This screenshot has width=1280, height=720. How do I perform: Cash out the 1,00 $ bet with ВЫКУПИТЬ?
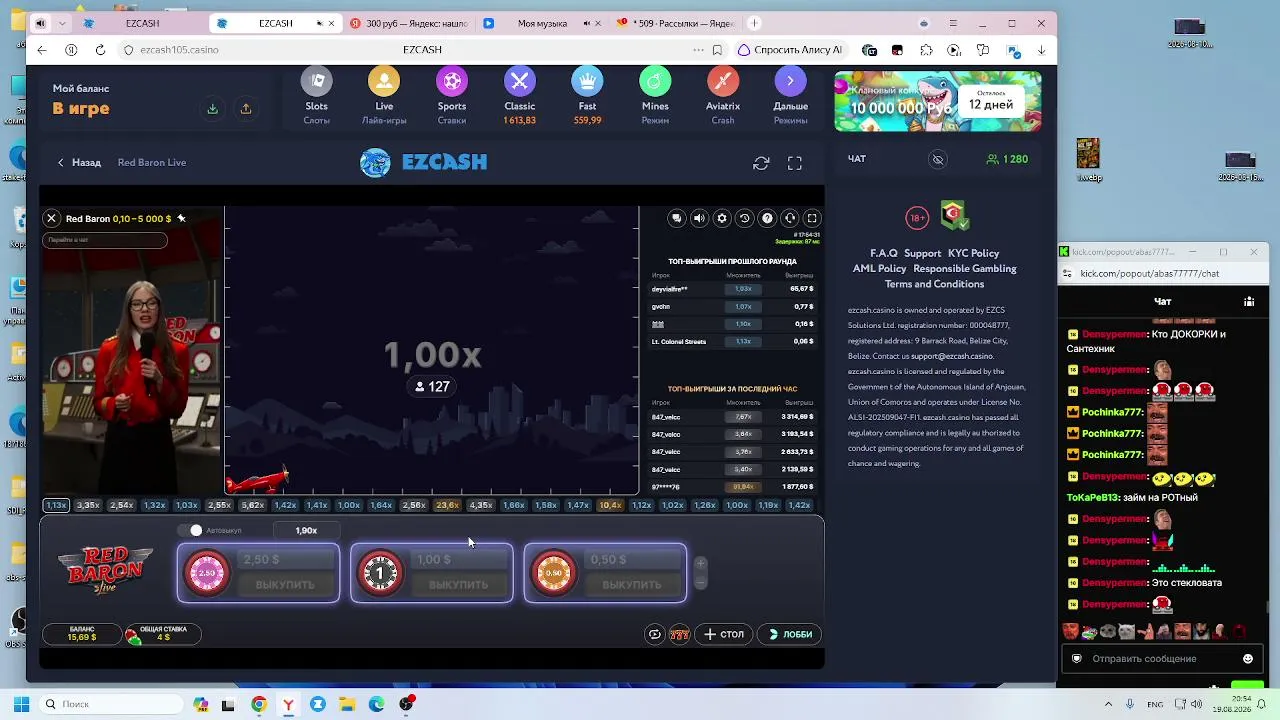click(459, 585)
